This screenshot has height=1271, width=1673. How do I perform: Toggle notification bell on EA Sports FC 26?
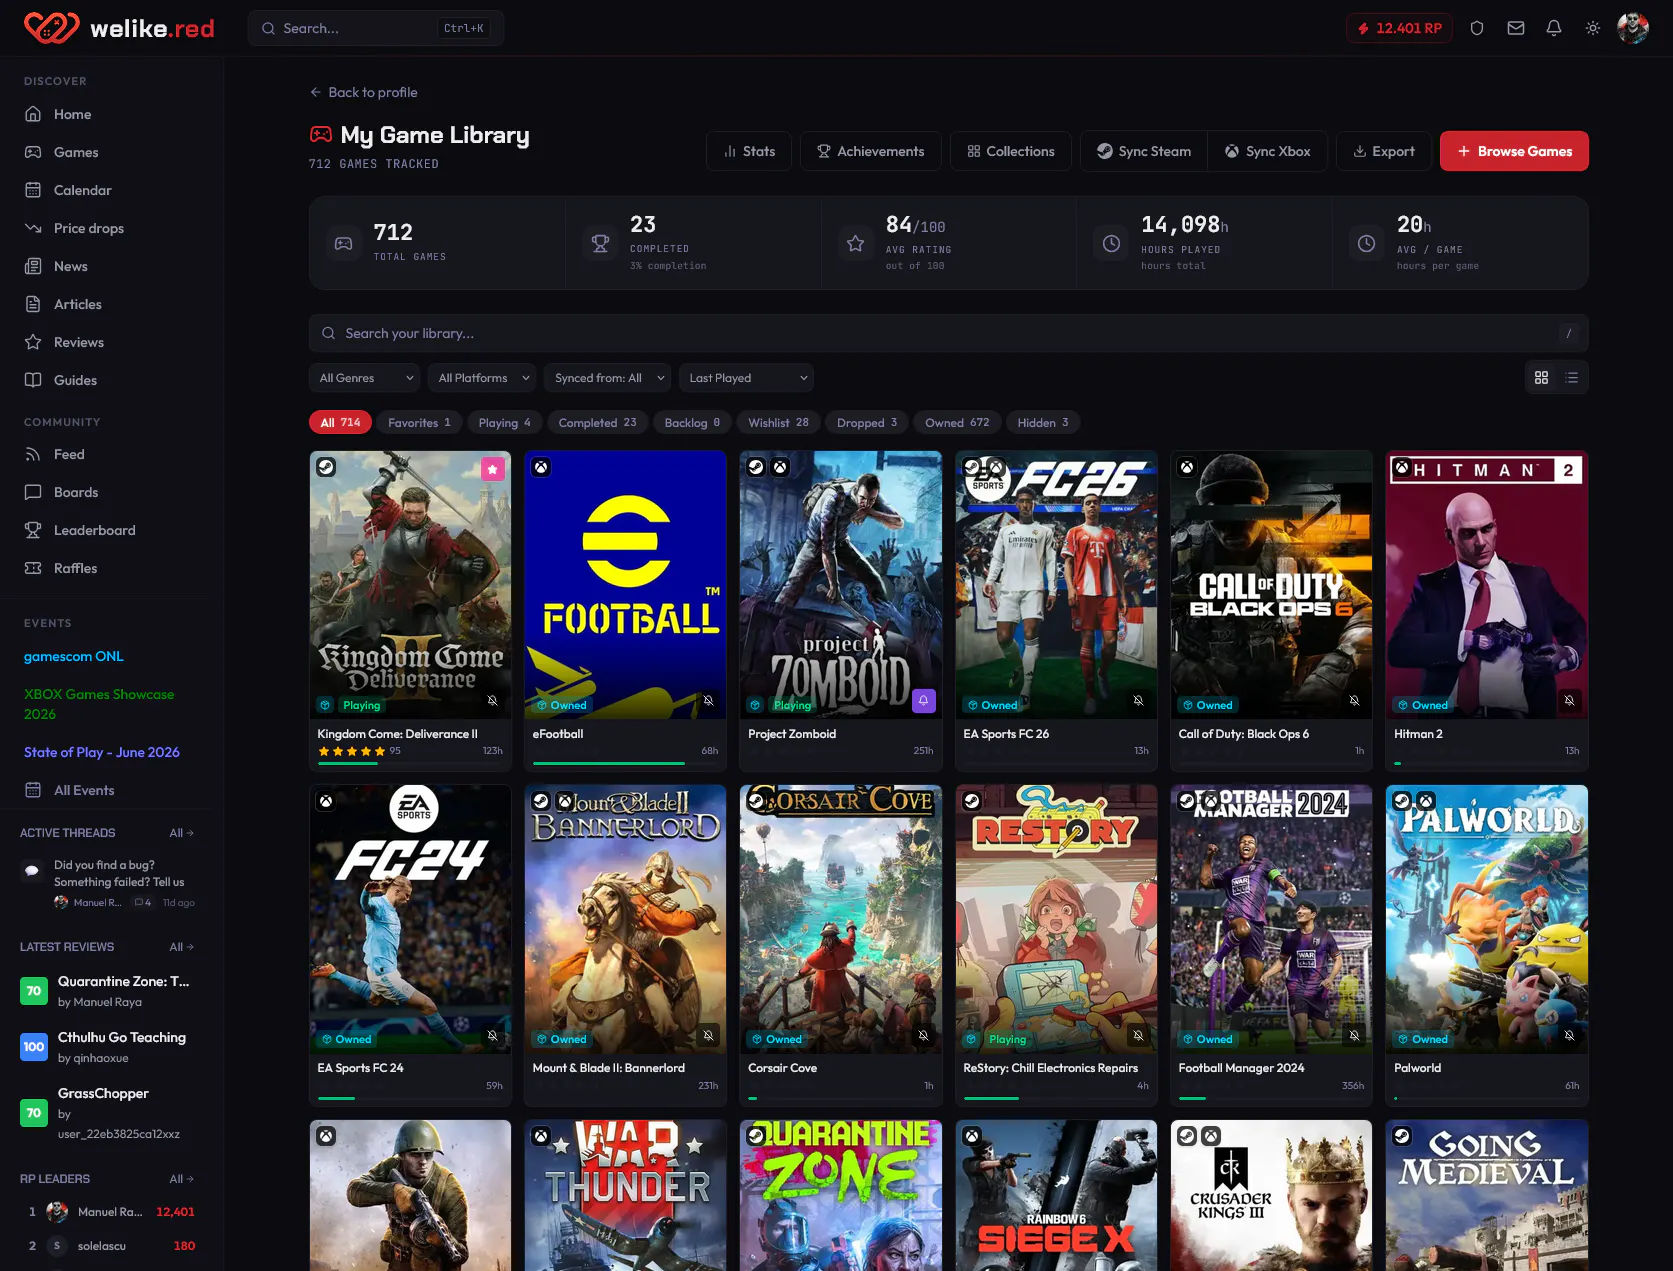click(x=1138, y=700)
